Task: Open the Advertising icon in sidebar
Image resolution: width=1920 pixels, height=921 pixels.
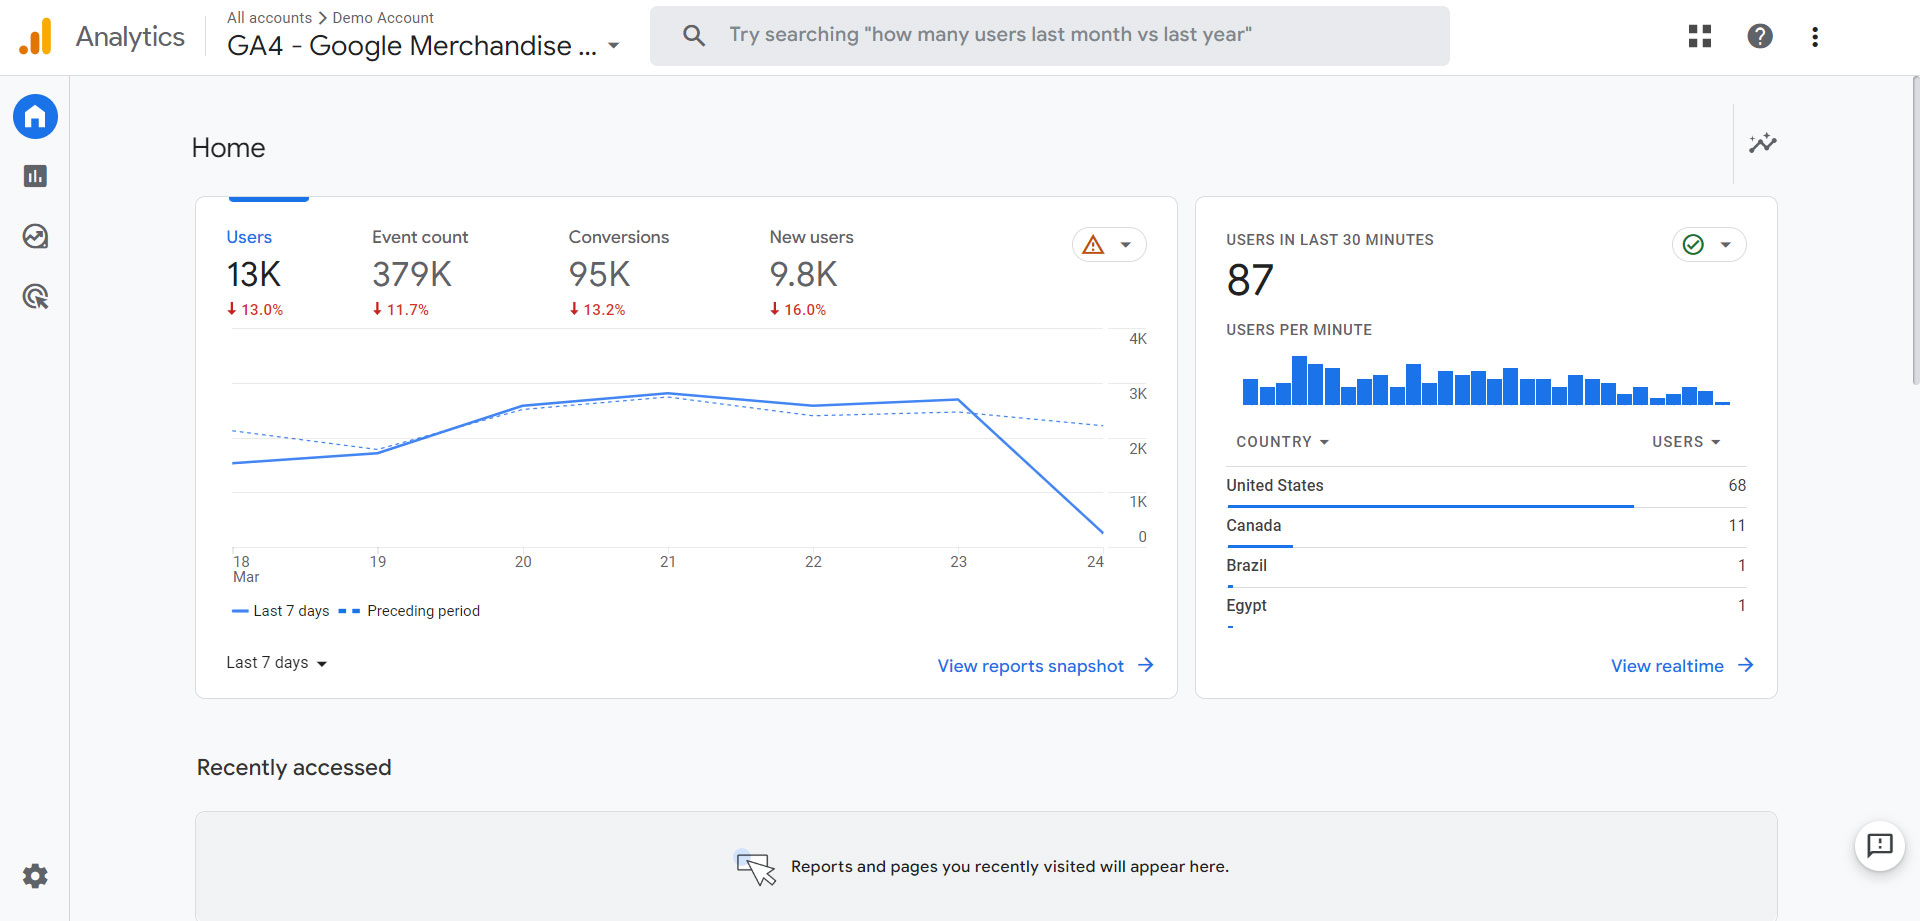Action: pos(35,297)
